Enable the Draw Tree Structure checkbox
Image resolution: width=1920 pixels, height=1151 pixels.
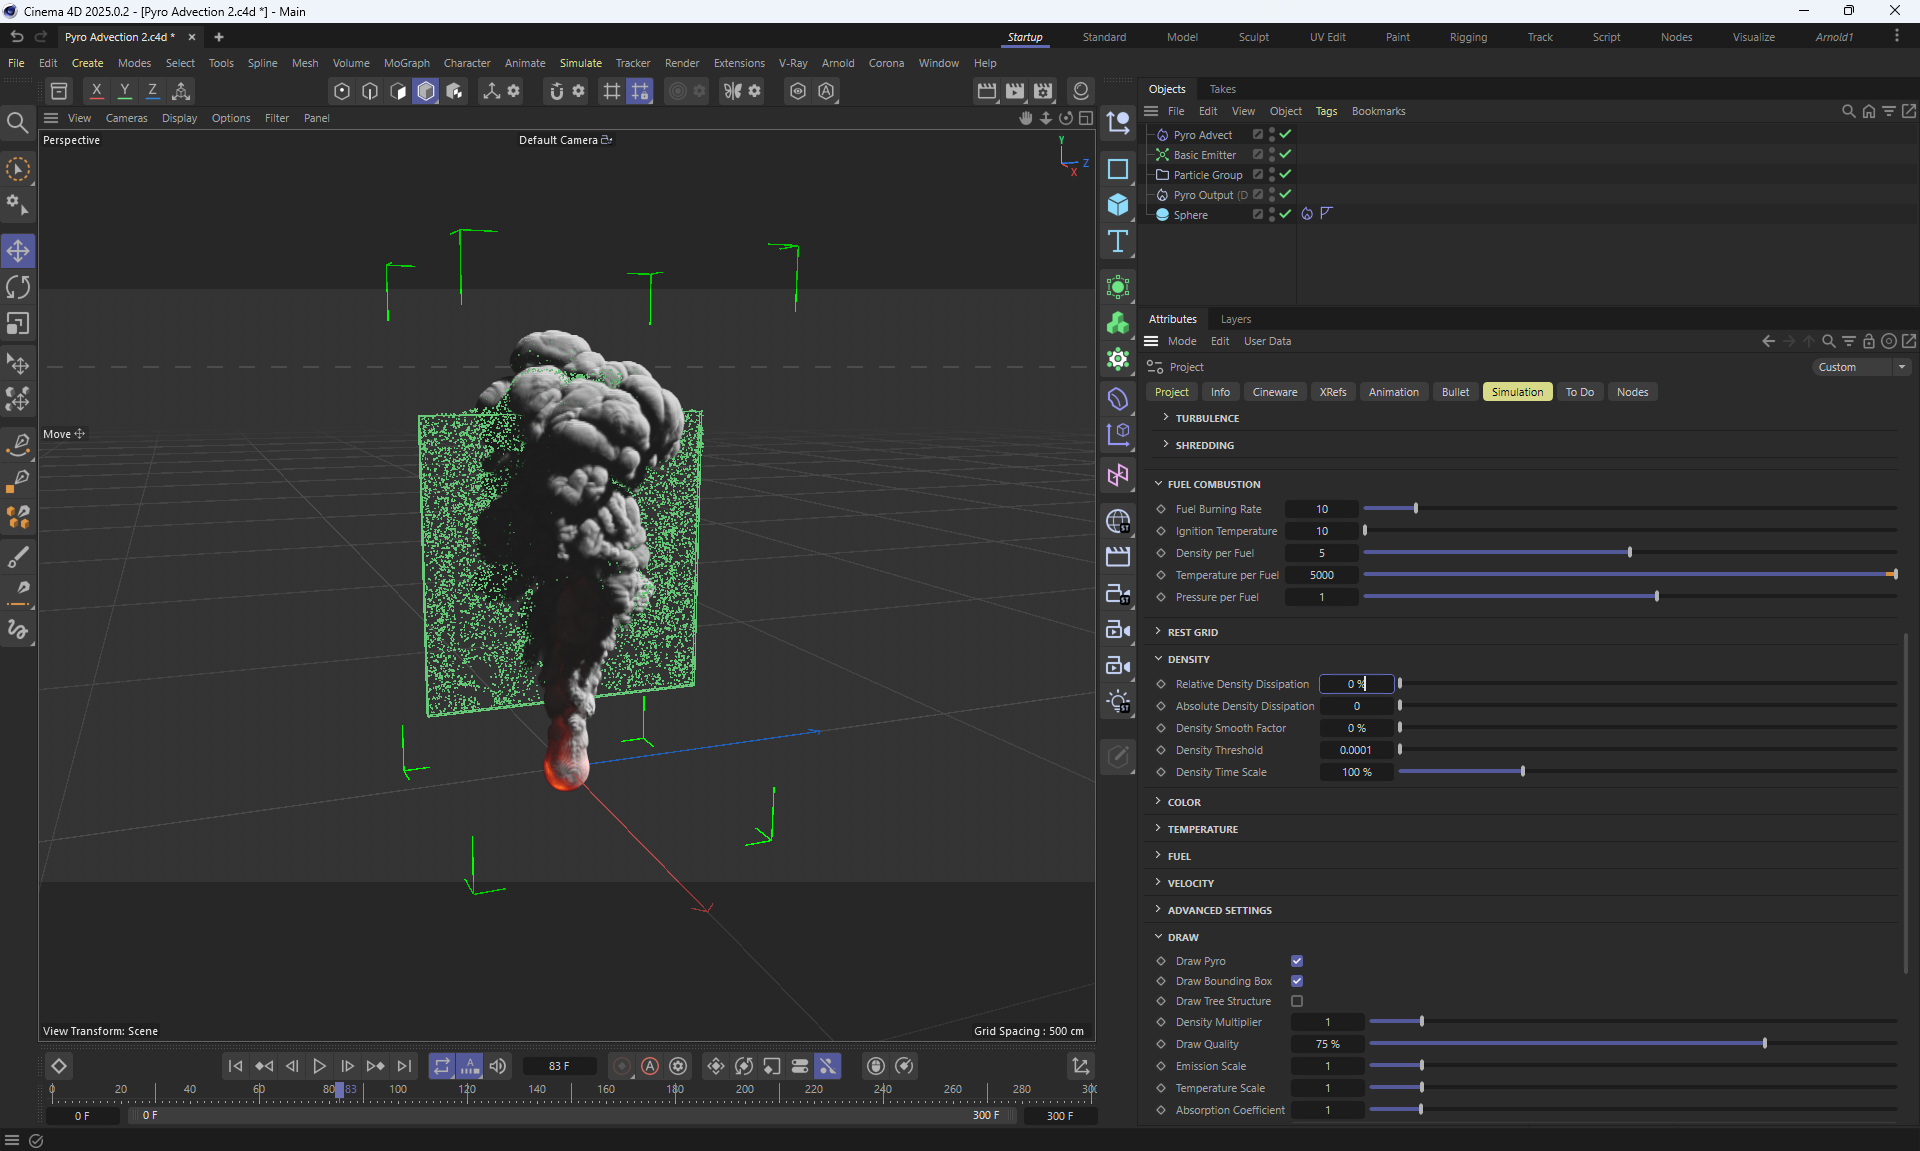click(1297, 1001)
